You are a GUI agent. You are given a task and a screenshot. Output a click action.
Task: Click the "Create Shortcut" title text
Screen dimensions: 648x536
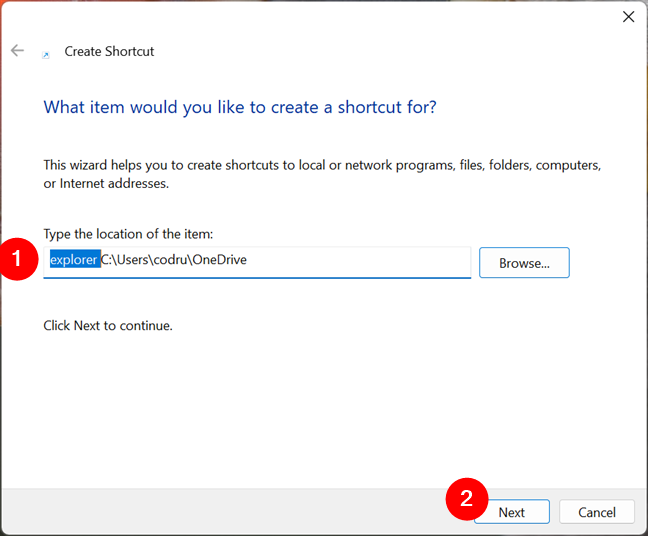109,51
